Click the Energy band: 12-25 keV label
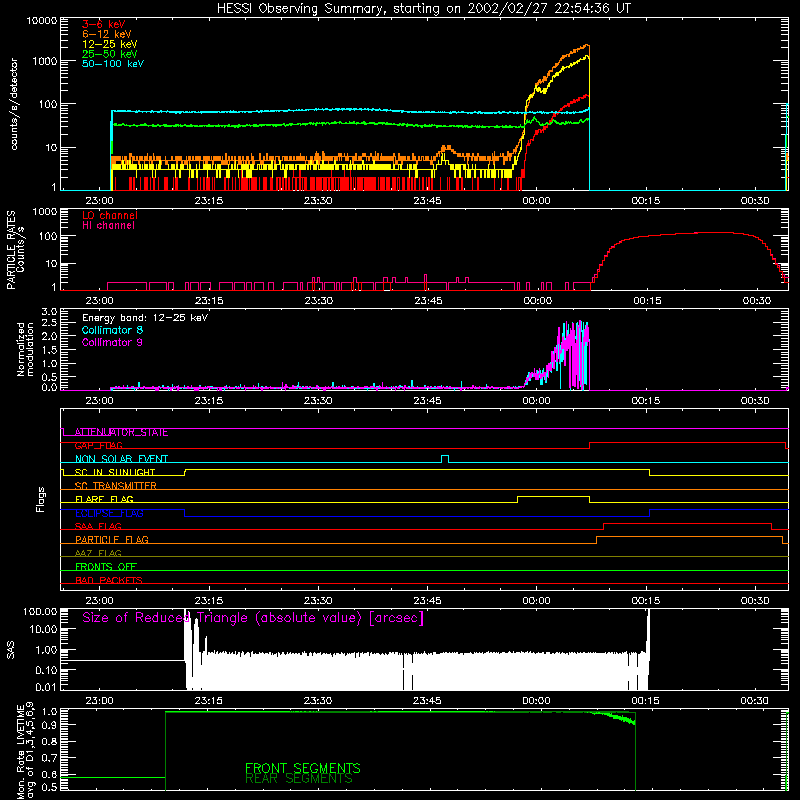800x800 pixels. click(x=145, y=318)
